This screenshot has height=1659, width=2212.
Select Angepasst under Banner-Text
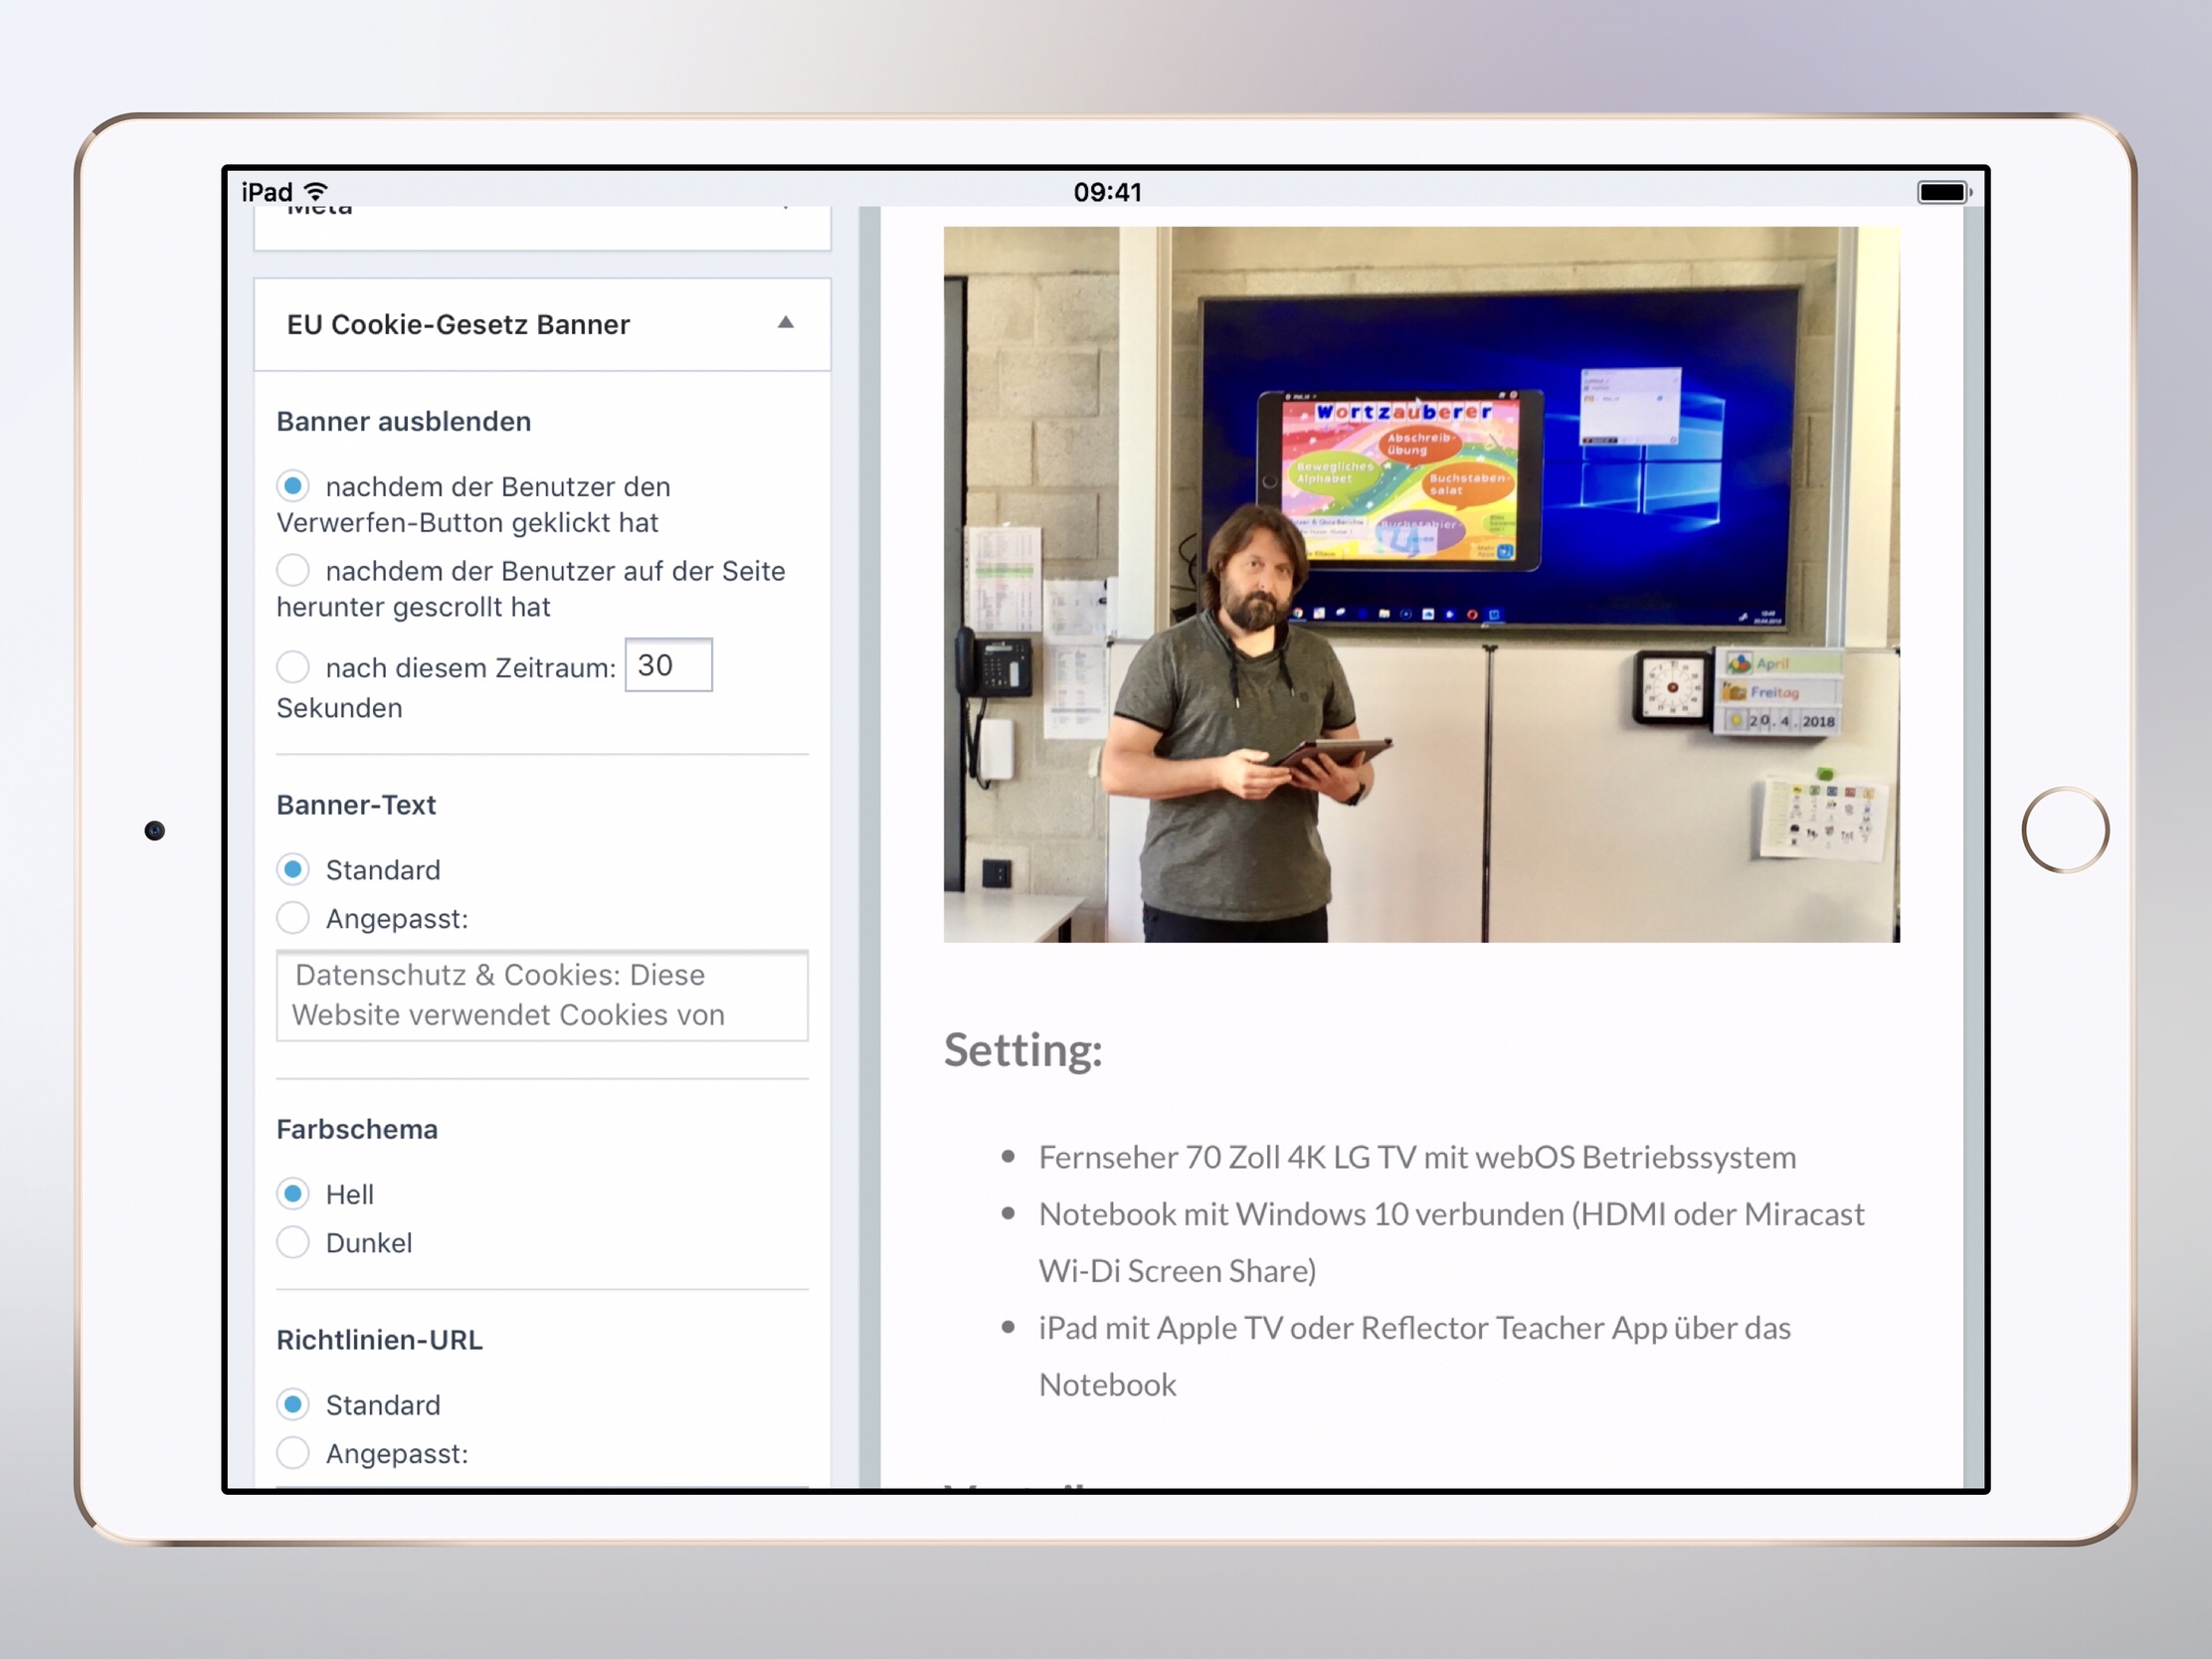[293, 917]
